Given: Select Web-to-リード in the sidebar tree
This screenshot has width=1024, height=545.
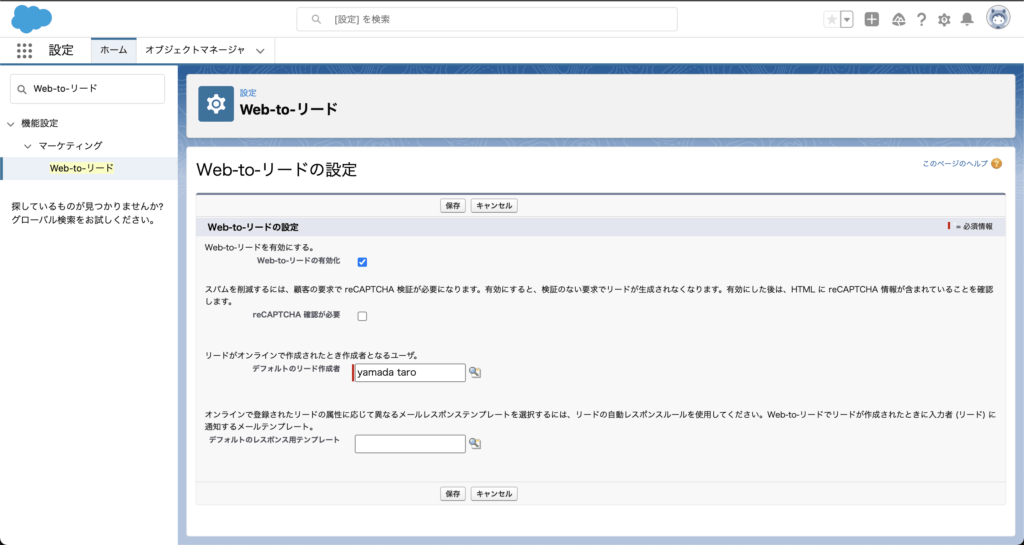Looking at the screenshot, I should (82, 168).
